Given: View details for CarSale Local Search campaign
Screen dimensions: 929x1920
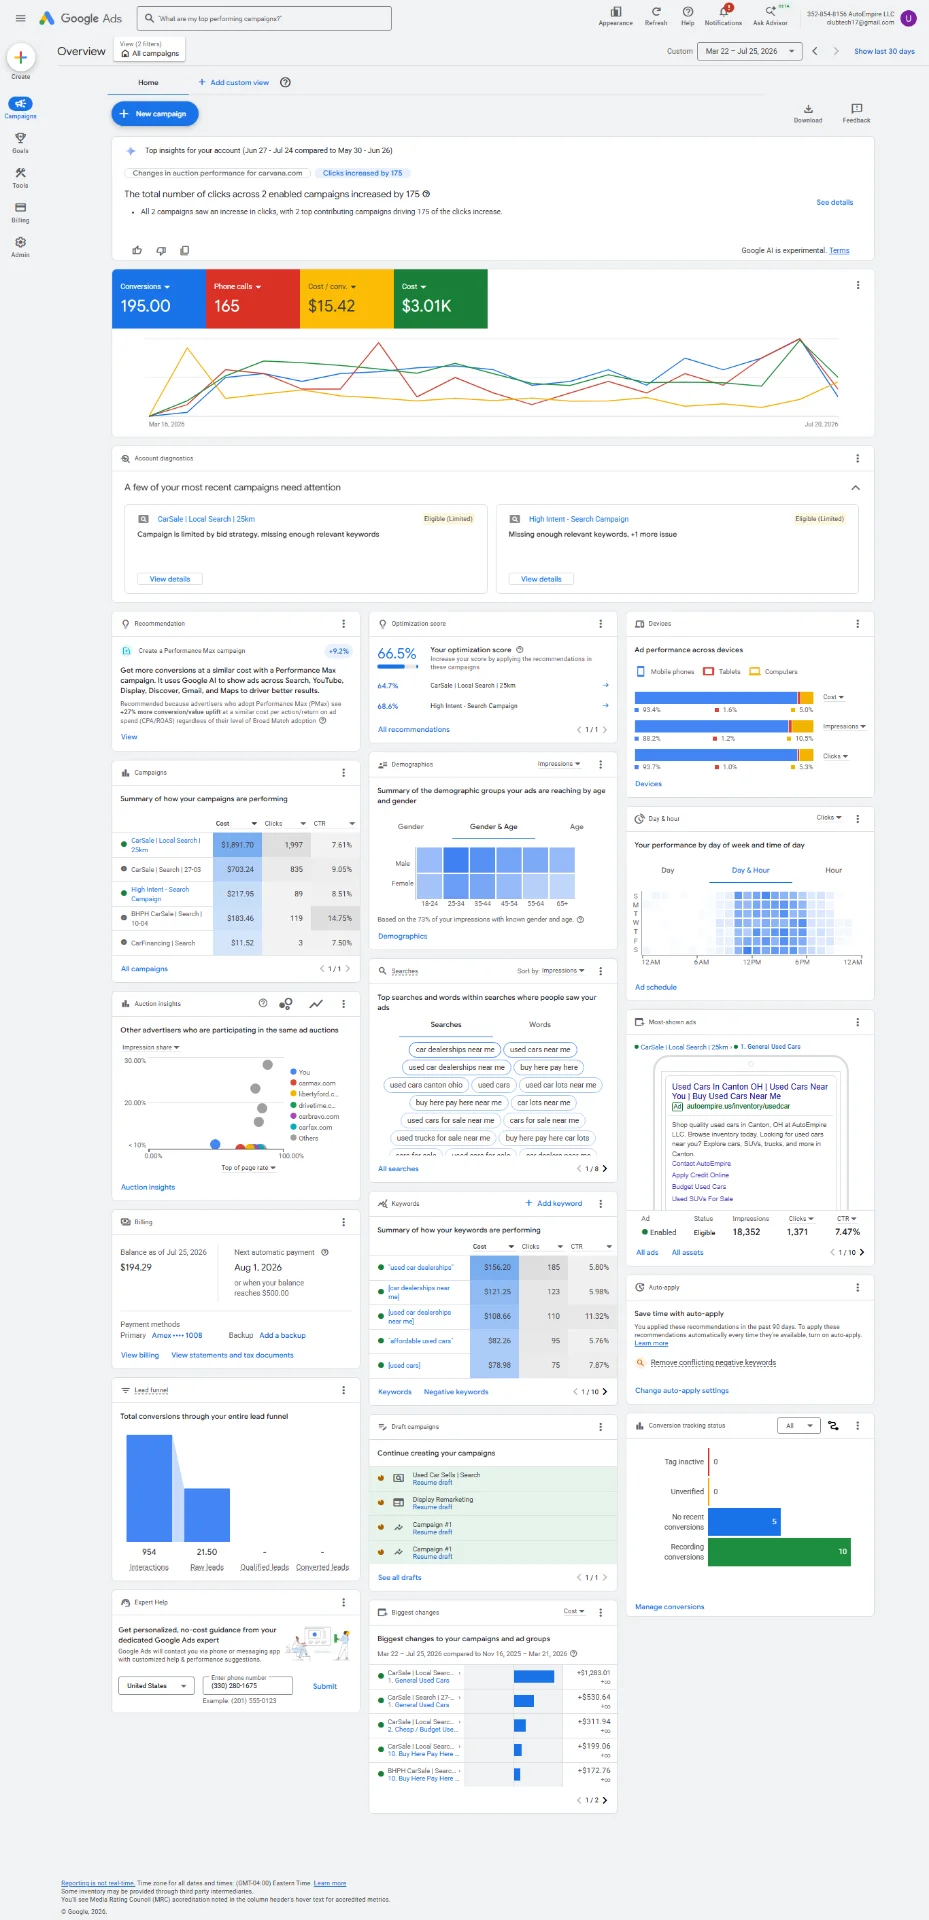Looking at the screenshot, I should tap(170, 579).
